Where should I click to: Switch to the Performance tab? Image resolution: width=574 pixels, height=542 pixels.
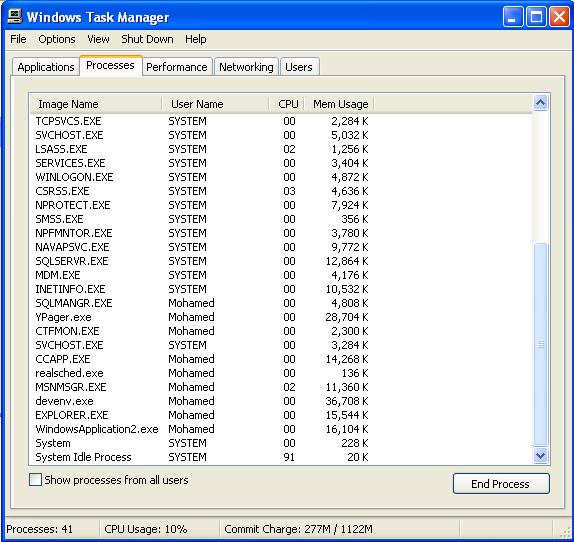[177, 67]
